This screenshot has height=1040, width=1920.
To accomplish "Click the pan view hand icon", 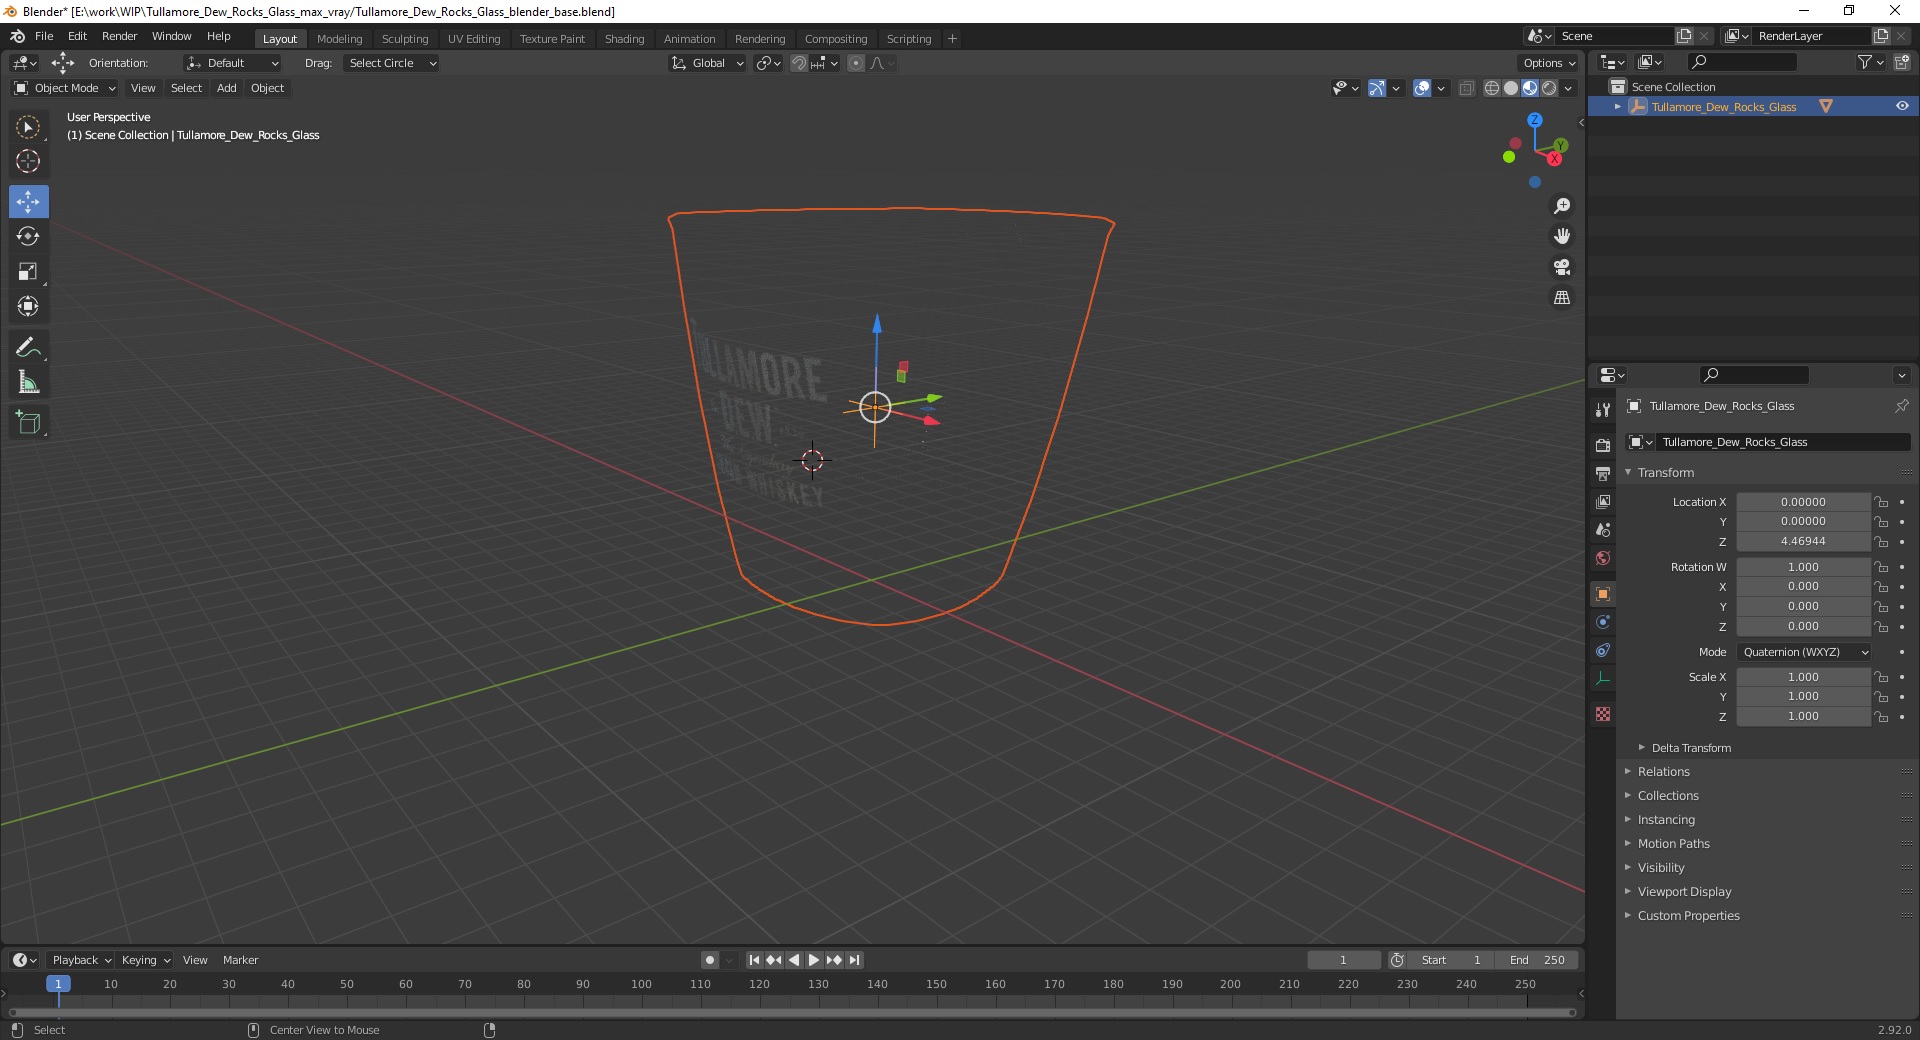I will coord(1561,236).
